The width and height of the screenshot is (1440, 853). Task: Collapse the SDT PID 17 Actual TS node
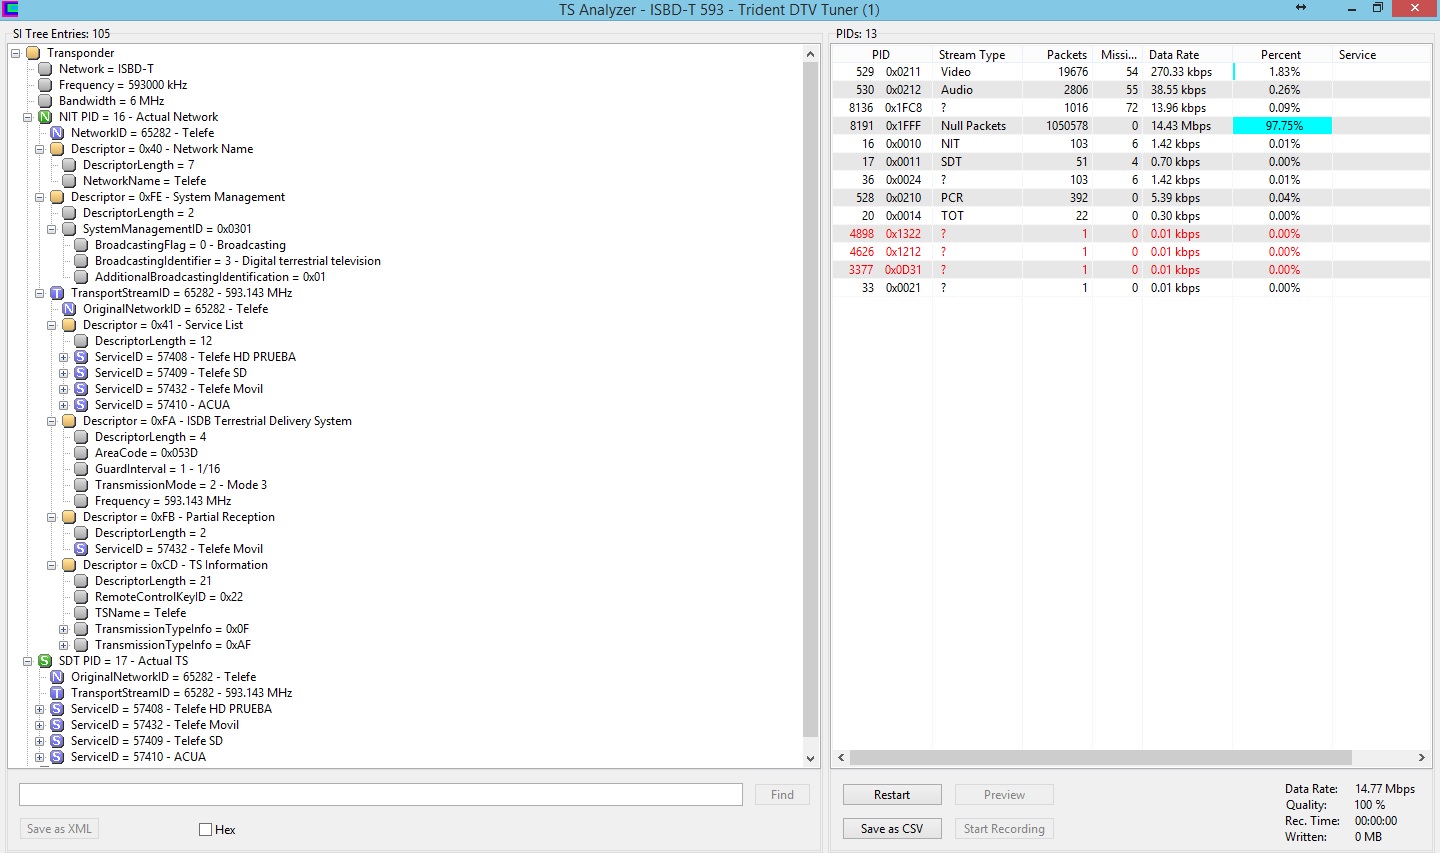[28, 661]
